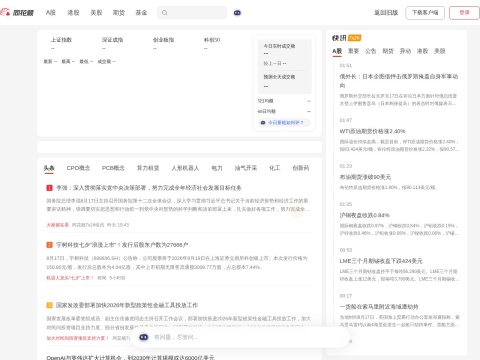Image resolution: width=480 pixels, height=360 pixels.
Task: Click the small robot icon beside 今日量能如何评
Action: pos(263,123)
